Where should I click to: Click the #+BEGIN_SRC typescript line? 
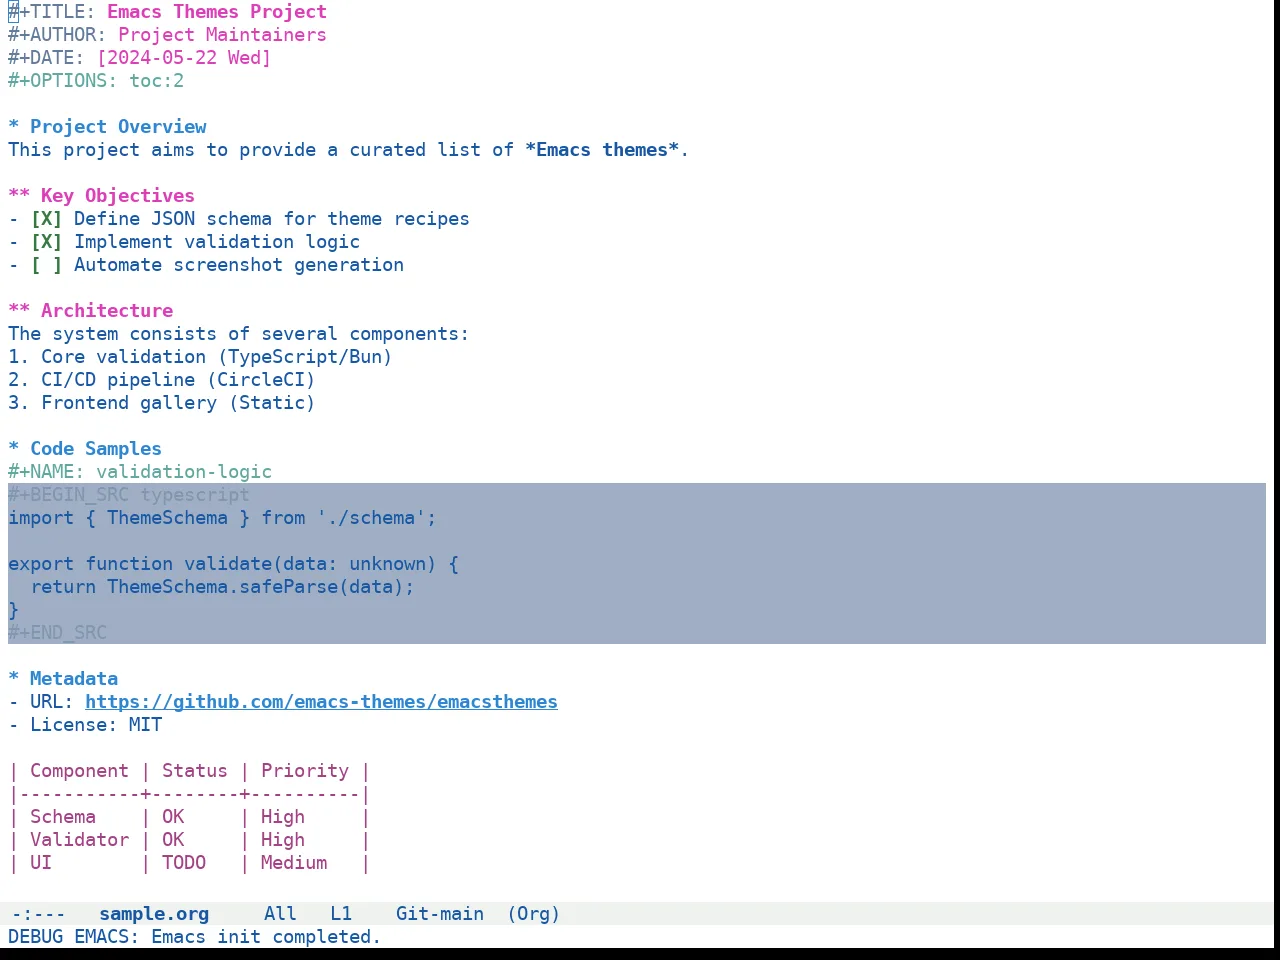click(129, 495)
